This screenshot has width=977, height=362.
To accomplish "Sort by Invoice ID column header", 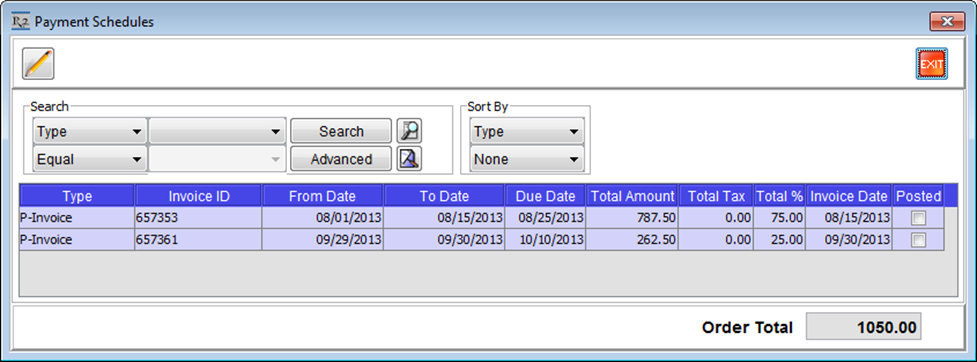I will 199,196.
